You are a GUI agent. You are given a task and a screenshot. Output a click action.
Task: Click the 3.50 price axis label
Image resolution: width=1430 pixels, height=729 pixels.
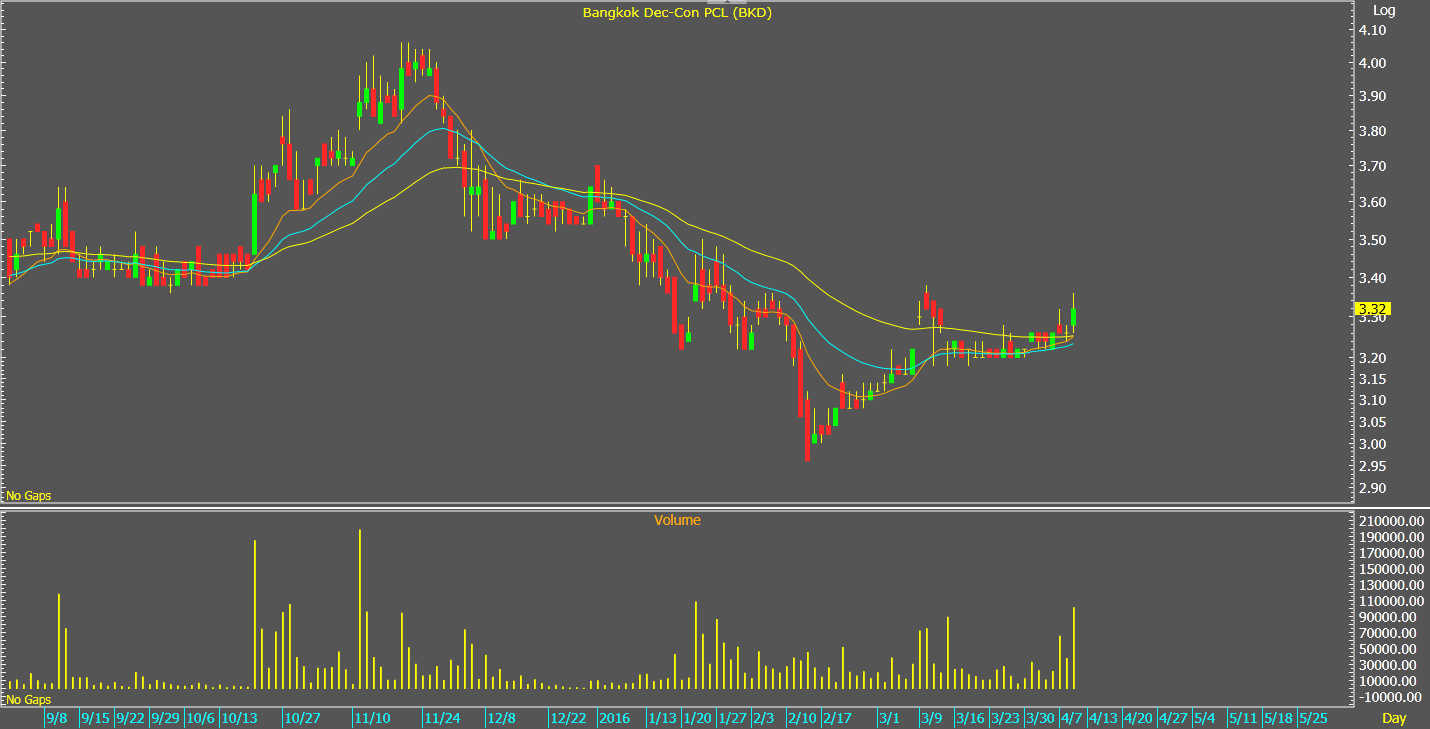pyautogui.click(x=1373, y=240)
